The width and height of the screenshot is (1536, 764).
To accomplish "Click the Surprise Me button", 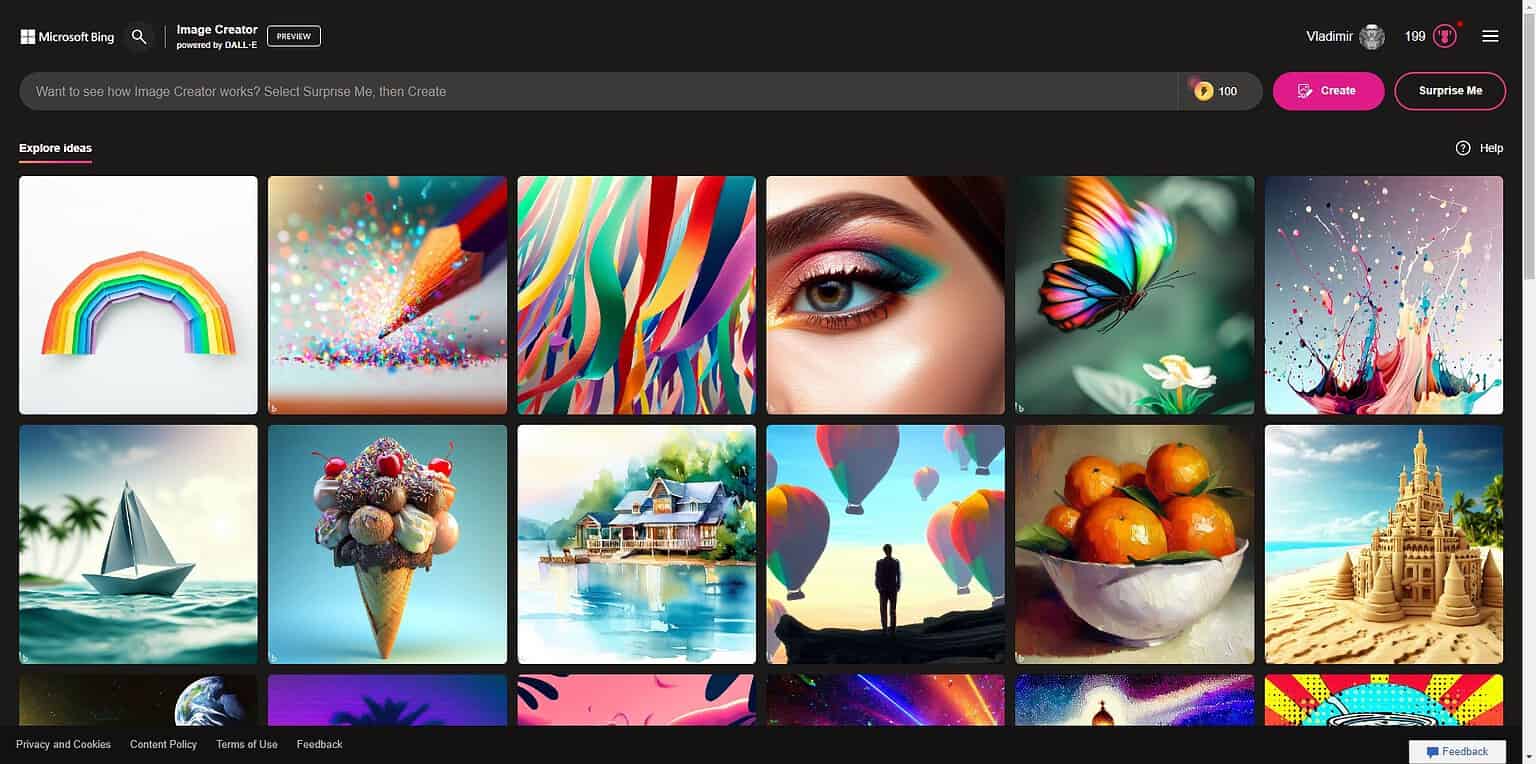I will click(x=1449, y=90).
